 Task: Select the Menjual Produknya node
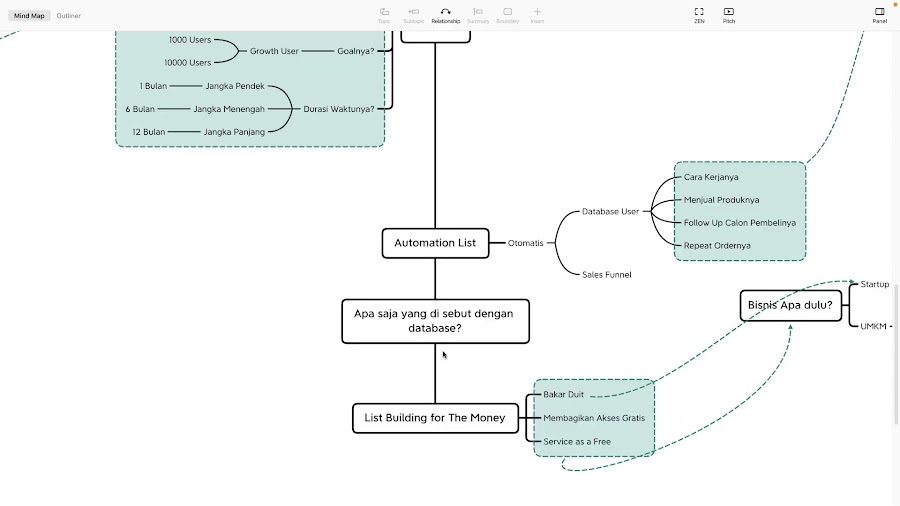tap(721, 200)
